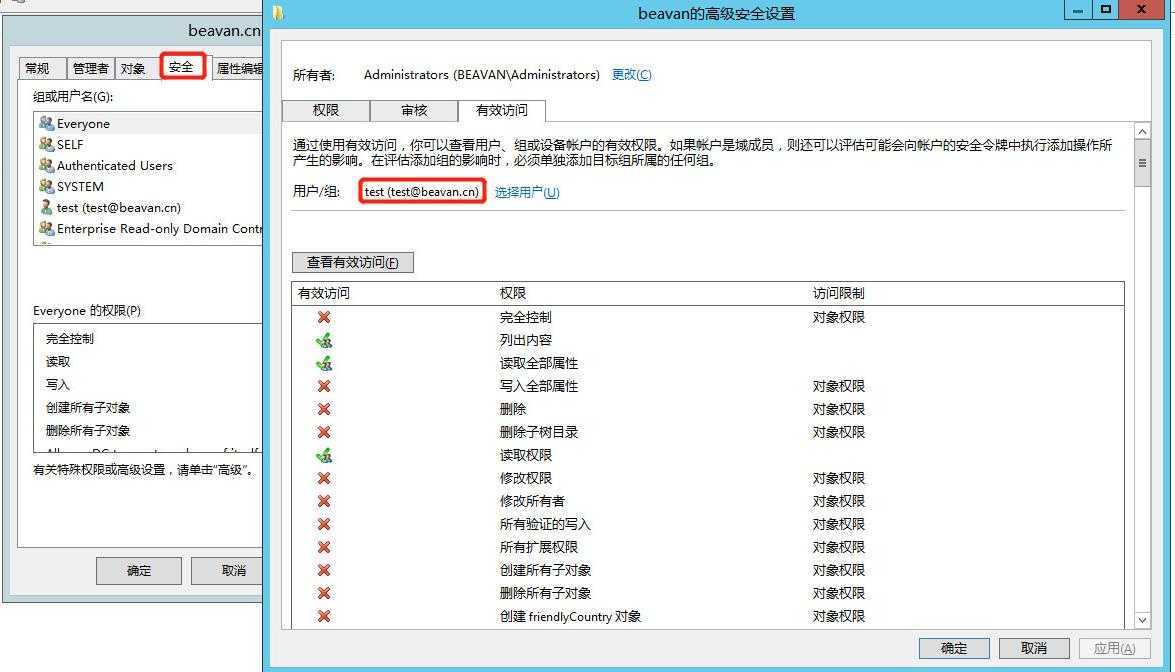The image size is (1175, 672).
Task: Click the 读取全部属性 permission text
Action: (x=539, y=363)
